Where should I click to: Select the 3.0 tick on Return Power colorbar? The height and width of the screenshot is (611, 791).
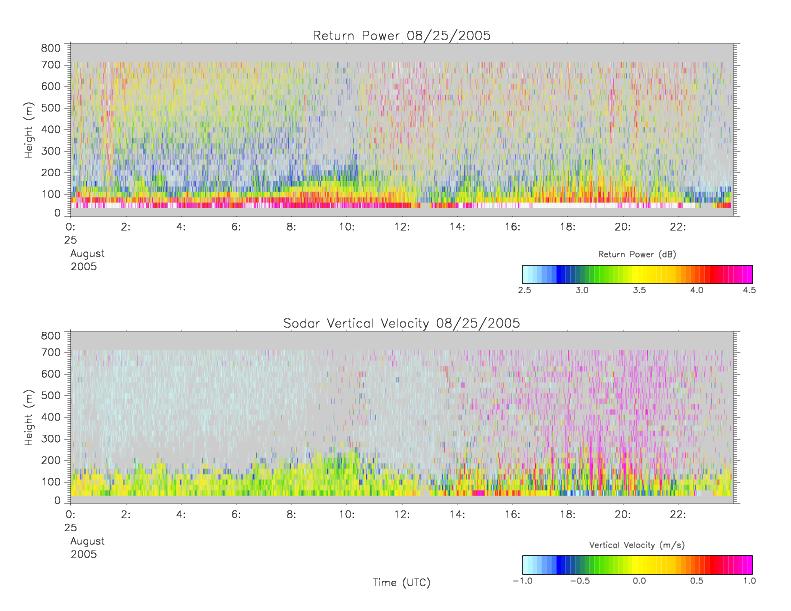tap(582, 290)
